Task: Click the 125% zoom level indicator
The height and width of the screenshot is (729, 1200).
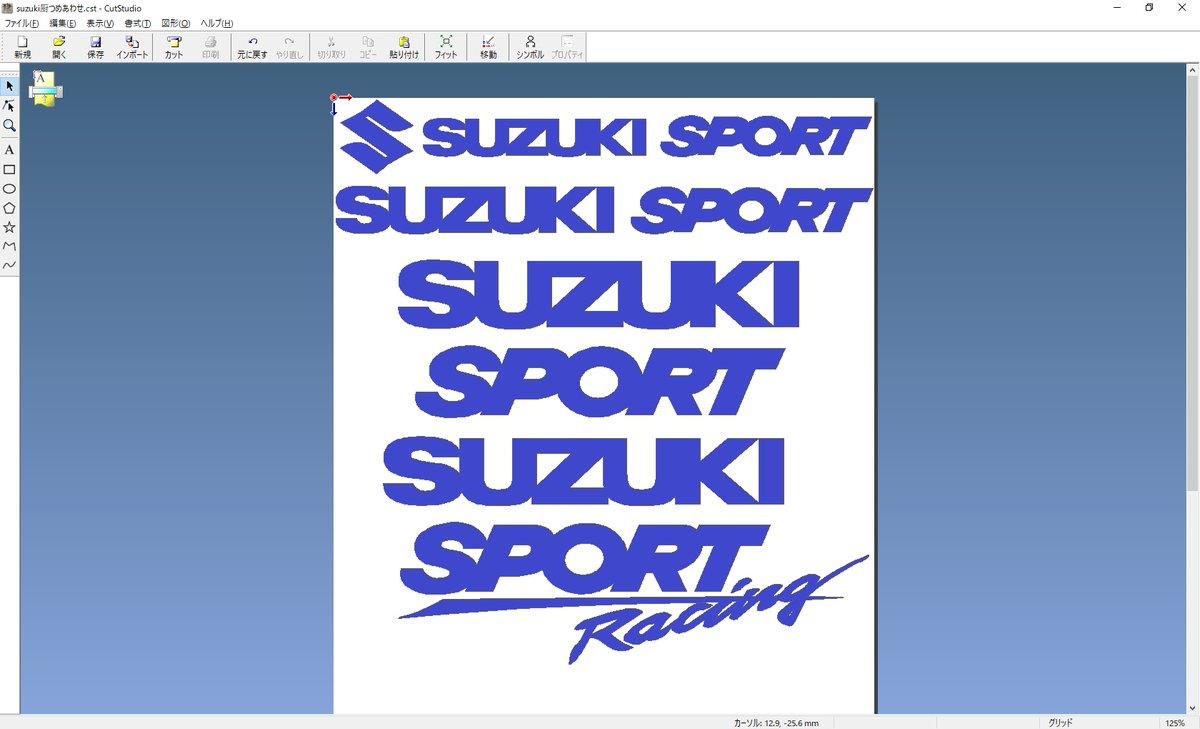Action: click(x=1174, y=722)
